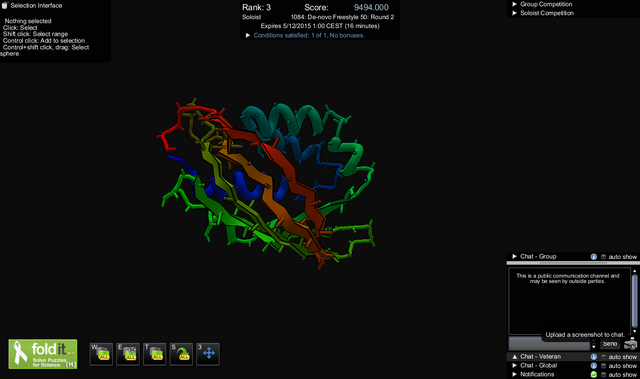Viewport: 640px width, 379px height.
Task: Expand Conditions satisfied details
Action: 247,35
